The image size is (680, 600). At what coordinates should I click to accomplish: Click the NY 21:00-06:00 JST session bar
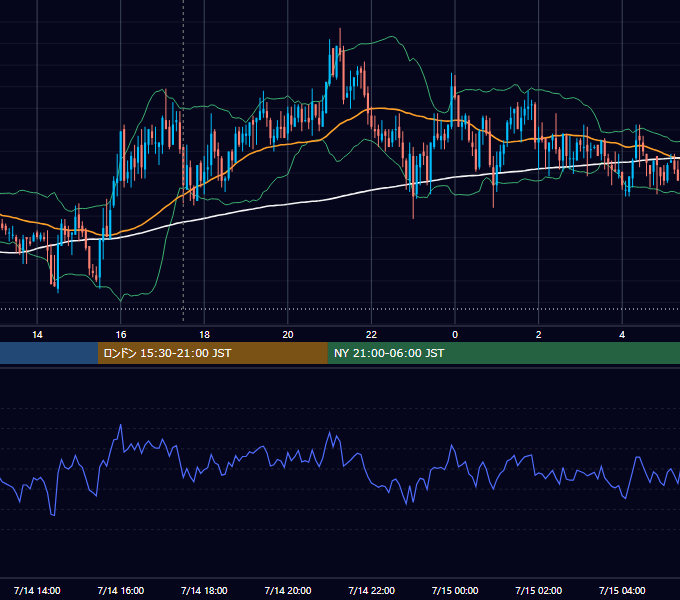click(503, 353)
